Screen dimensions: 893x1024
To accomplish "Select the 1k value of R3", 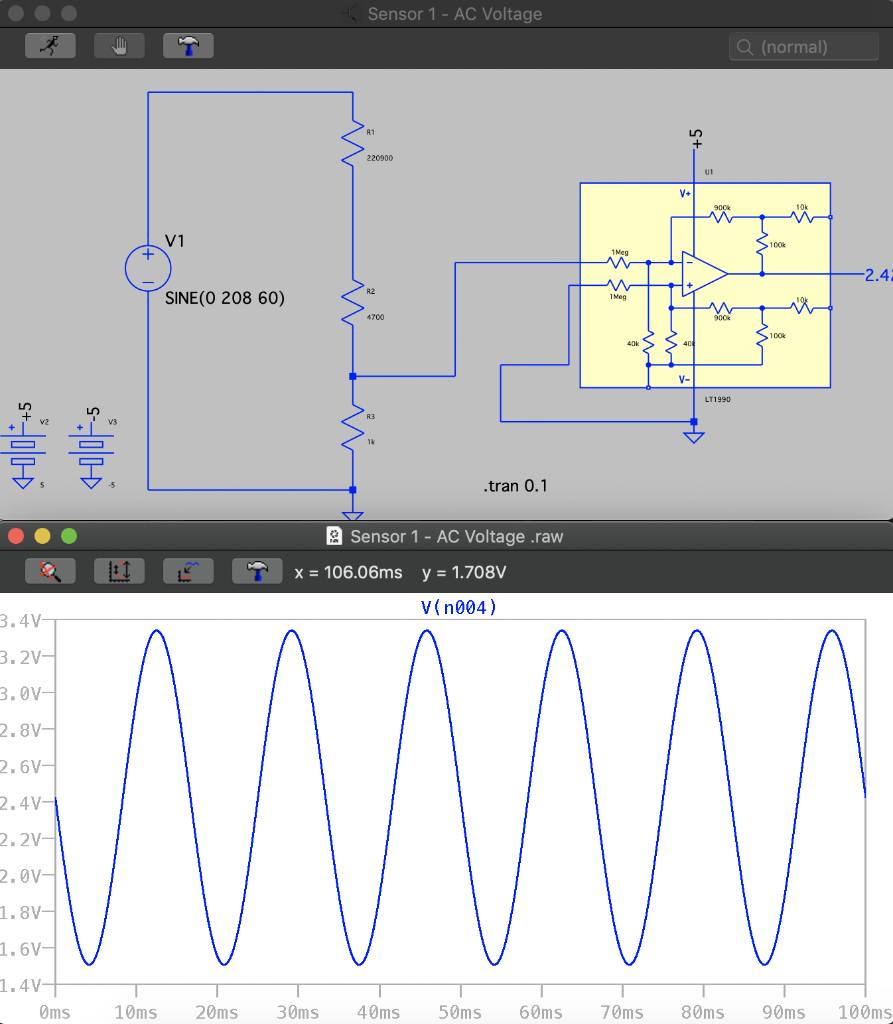I will [371, 442].
